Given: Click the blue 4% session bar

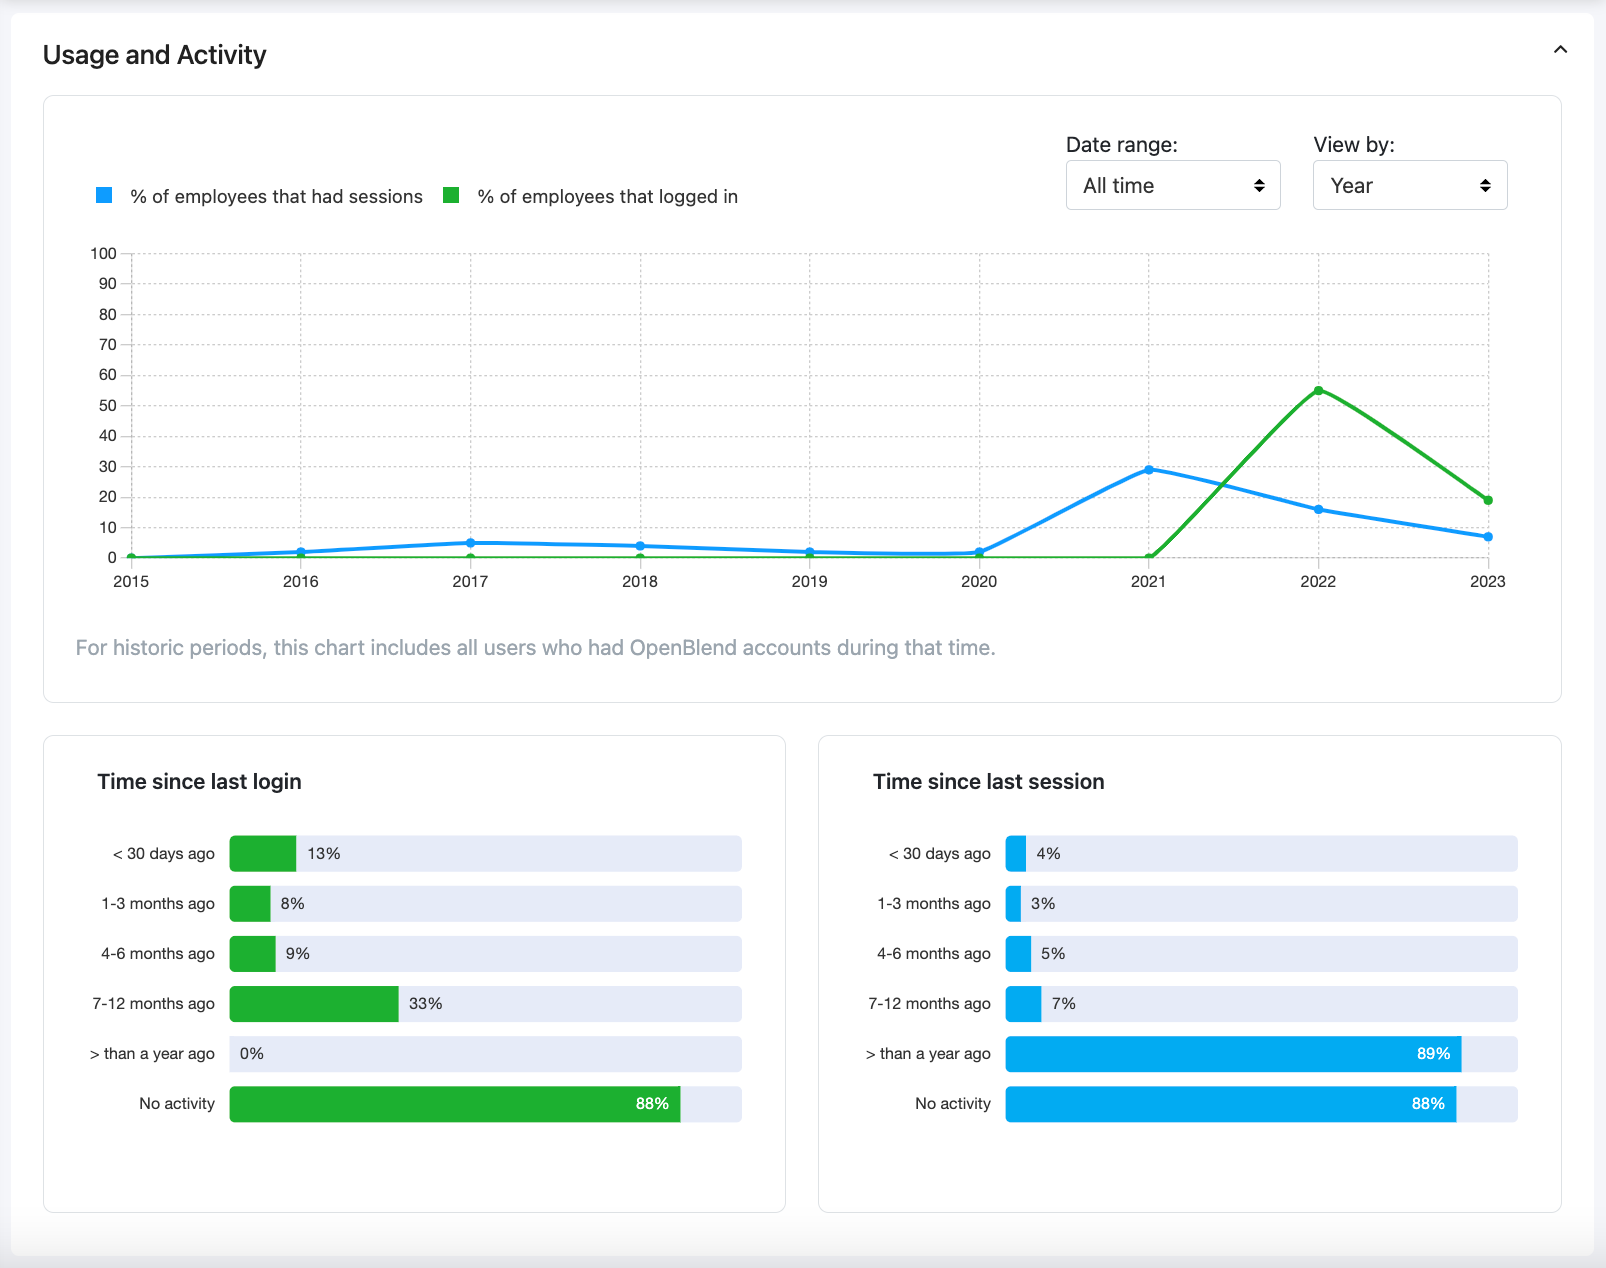Looking at the screenshot, I should pyautogui.click(x=1016, y=854).
